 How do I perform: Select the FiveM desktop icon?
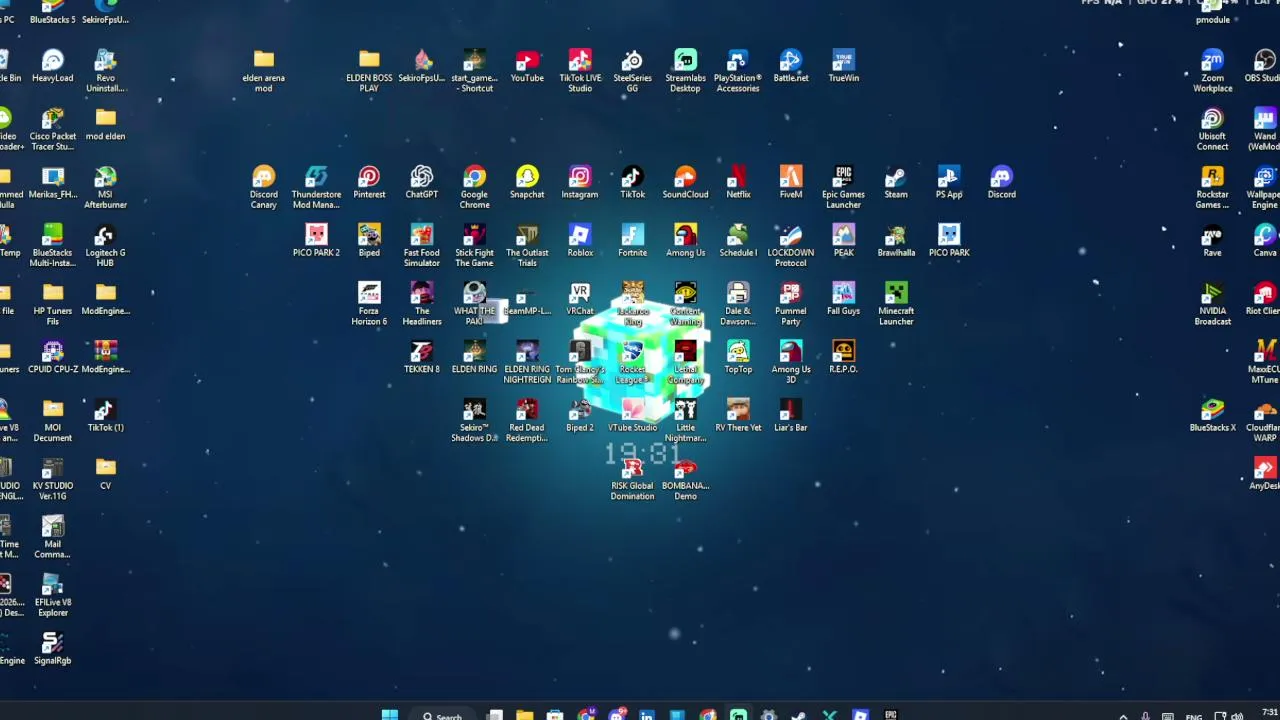791,183
